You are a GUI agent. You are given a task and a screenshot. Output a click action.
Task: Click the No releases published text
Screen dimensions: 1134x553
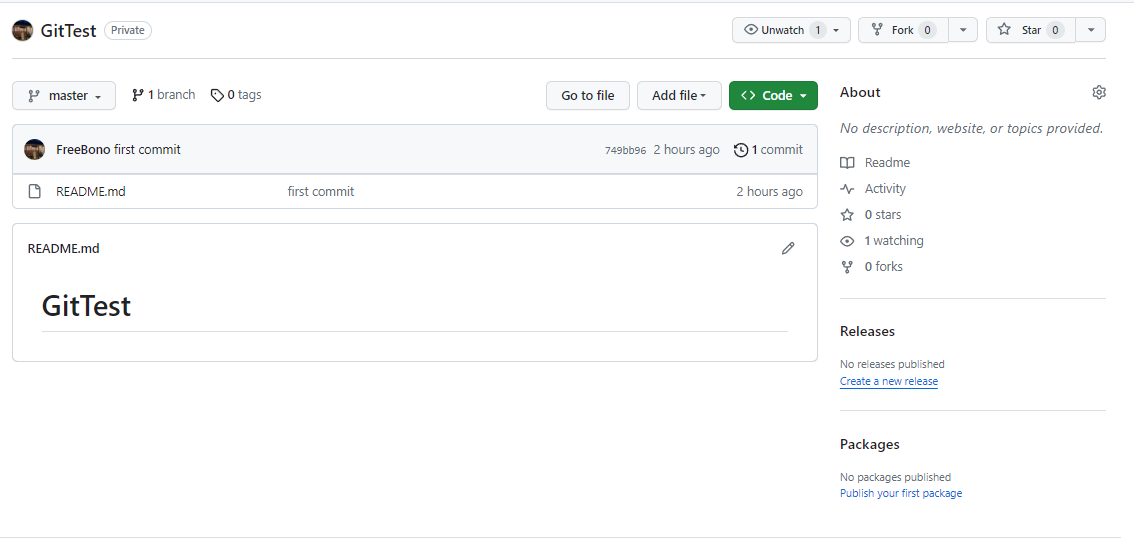(x=892, y=364)
